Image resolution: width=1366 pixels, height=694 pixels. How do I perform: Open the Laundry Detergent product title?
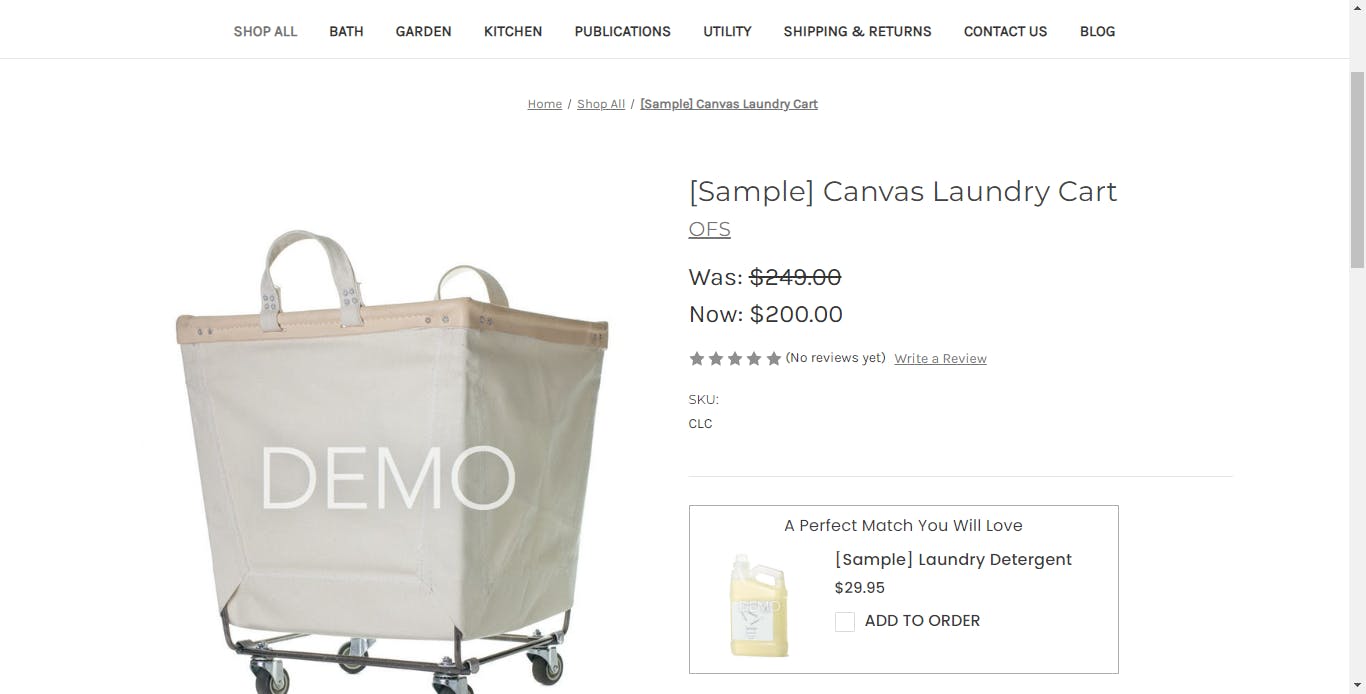click(x=953, y=559)
